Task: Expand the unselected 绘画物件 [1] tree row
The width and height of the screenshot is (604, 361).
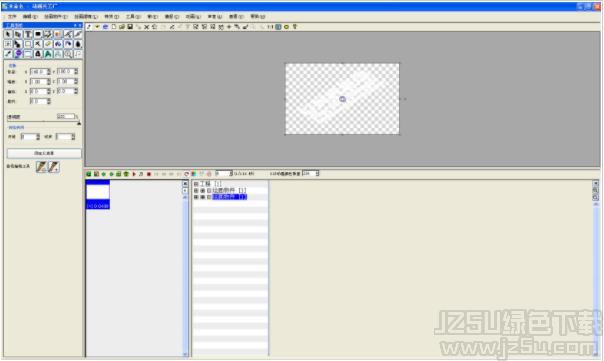Action: 196,191
